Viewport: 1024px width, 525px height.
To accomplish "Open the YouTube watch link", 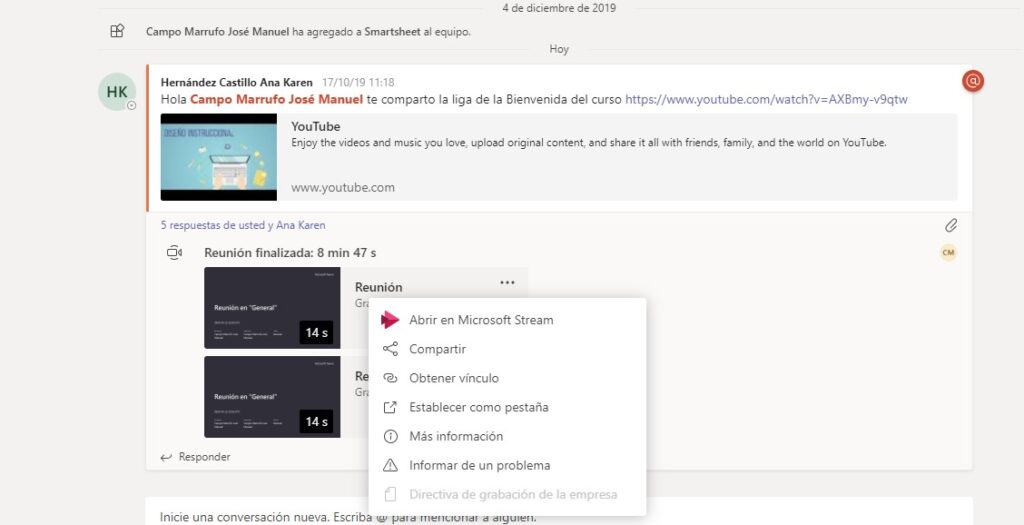I will pos(766,100).
